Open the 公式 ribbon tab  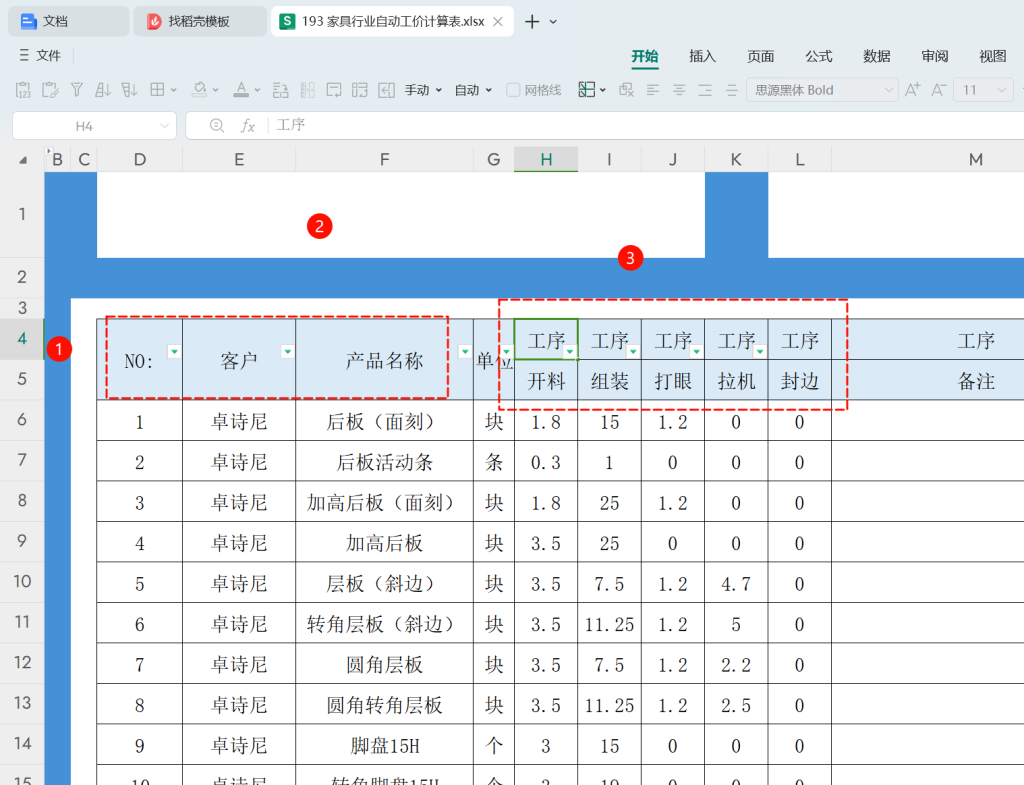click(818, 56)
